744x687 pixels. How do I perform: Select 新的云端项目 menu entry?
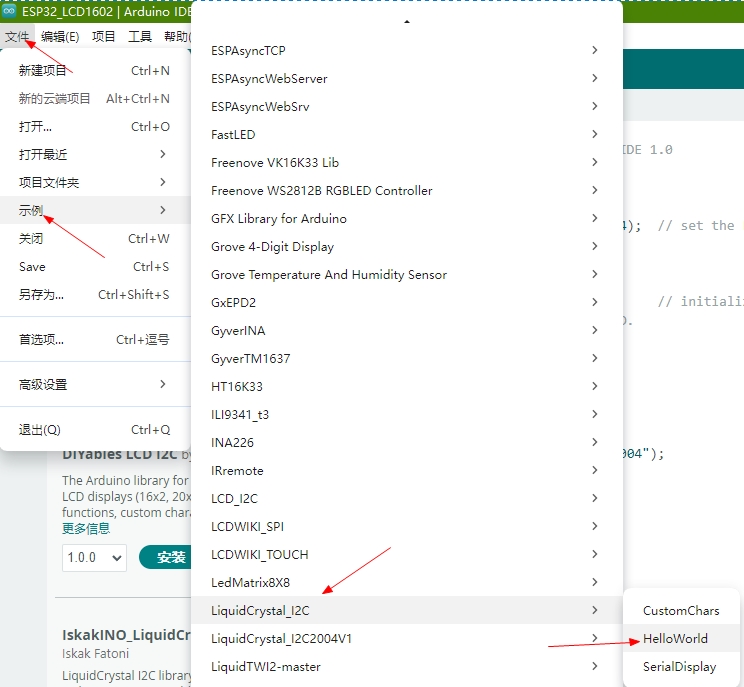click(x=95, y=99)
